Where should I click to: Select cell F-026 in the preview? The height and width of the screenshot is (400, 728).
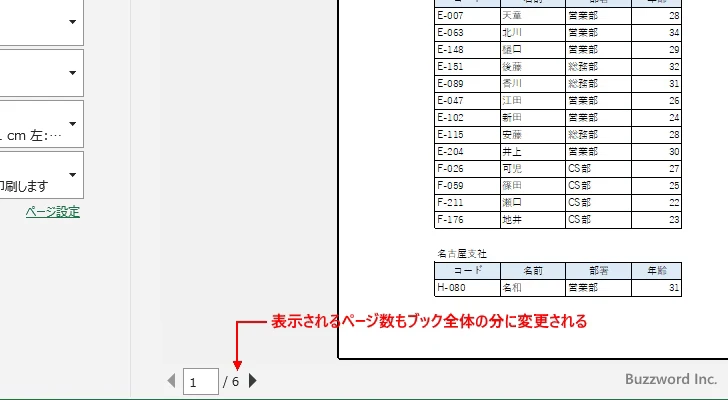(x=468, y=169)
